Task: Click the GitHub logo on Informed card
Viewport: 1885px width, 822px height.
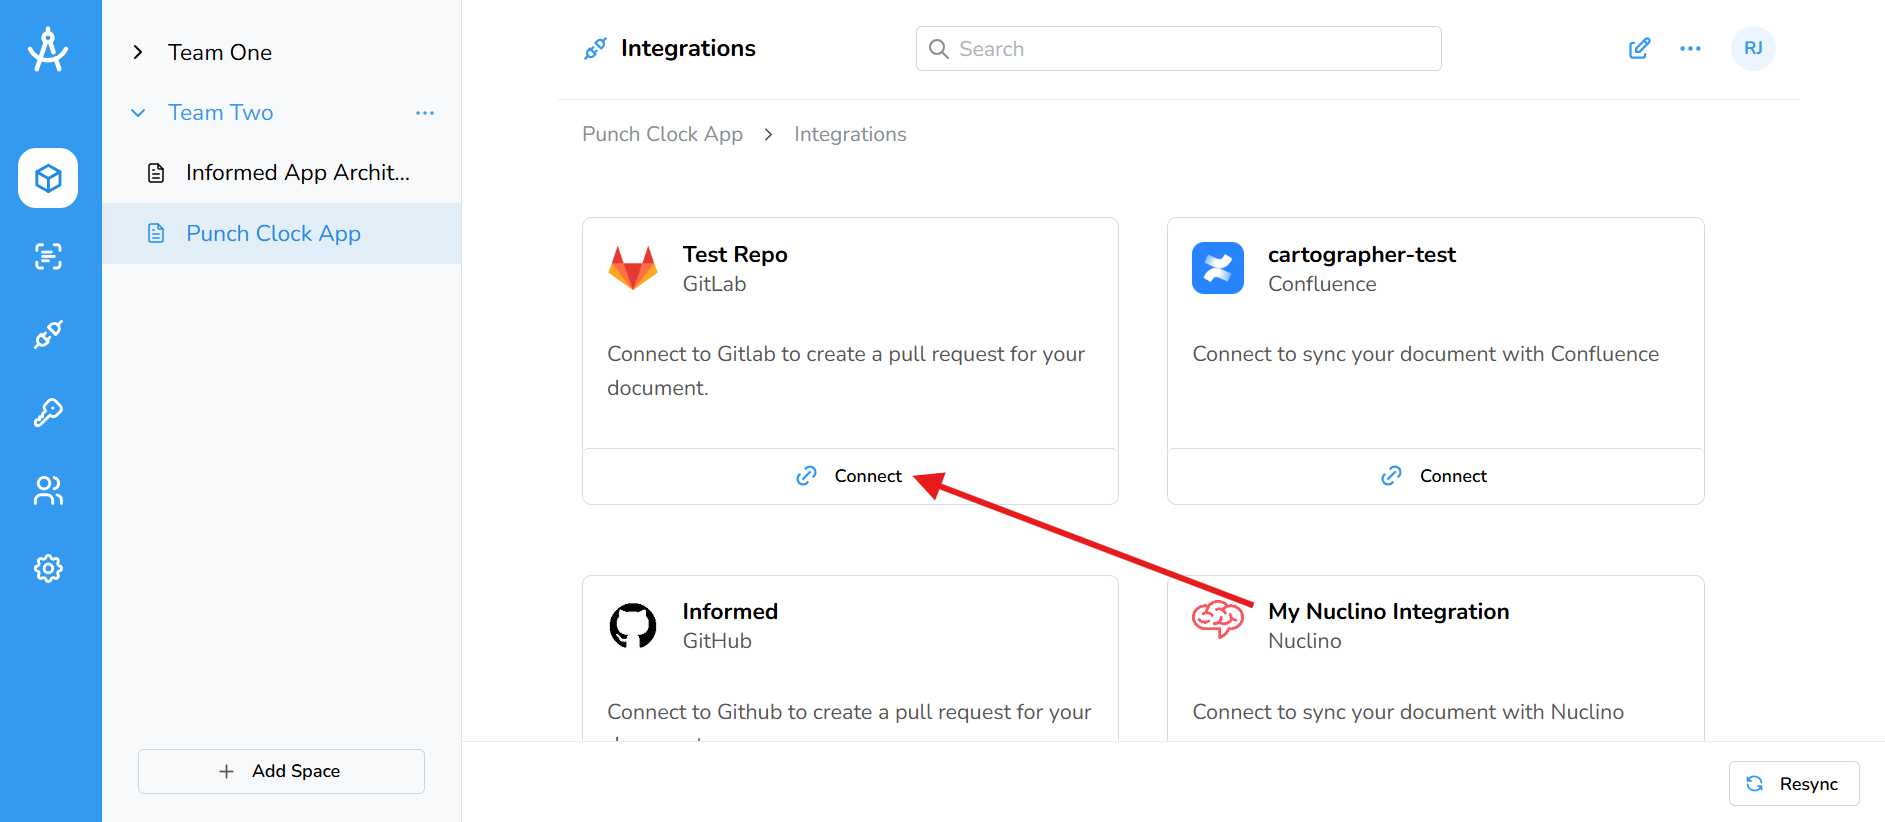Action: (633, 626)
